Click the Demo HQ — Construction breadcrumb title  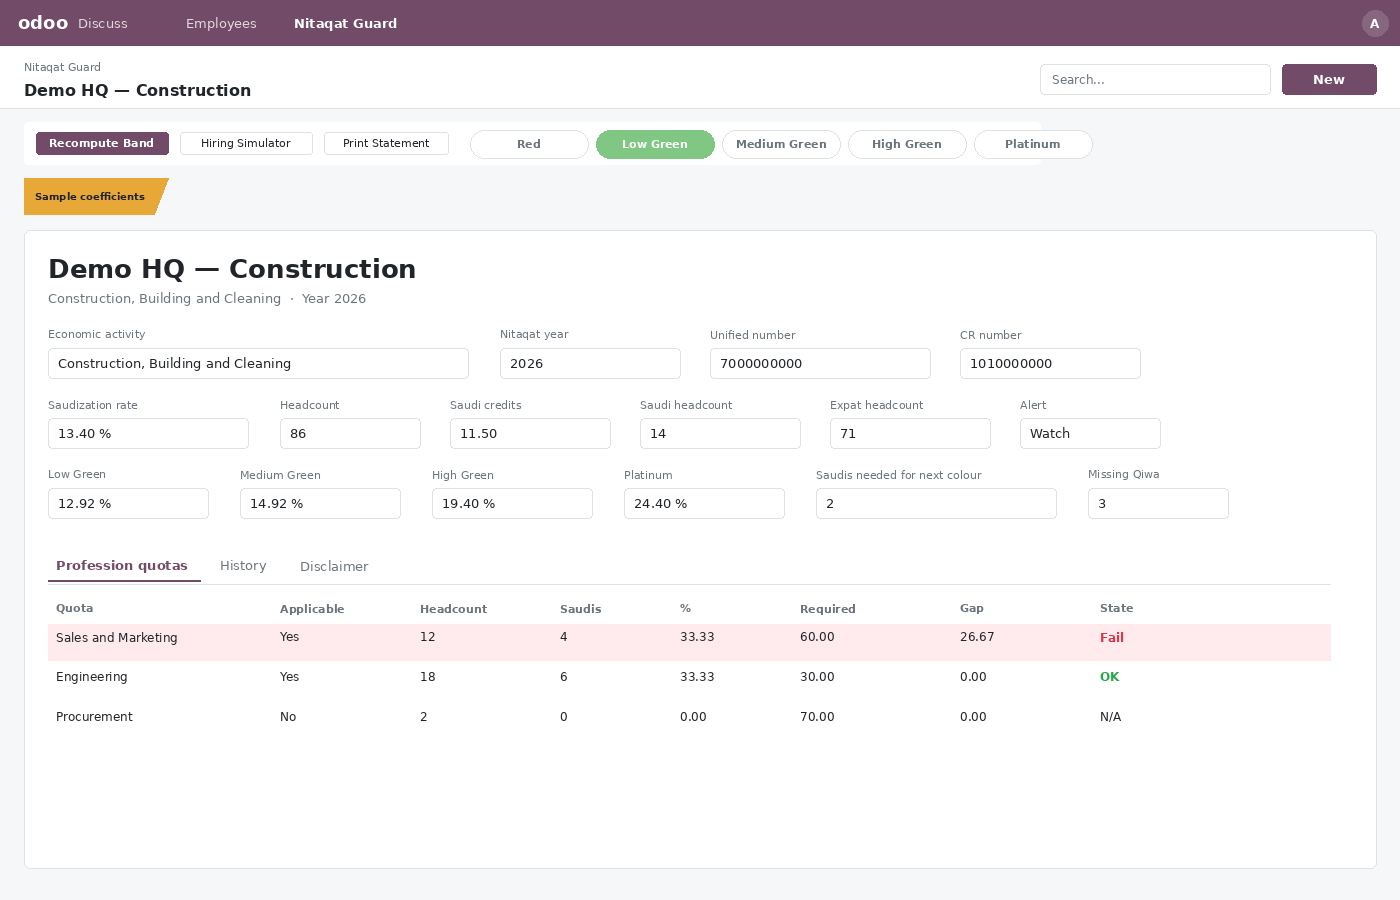(x=138, y=90)
